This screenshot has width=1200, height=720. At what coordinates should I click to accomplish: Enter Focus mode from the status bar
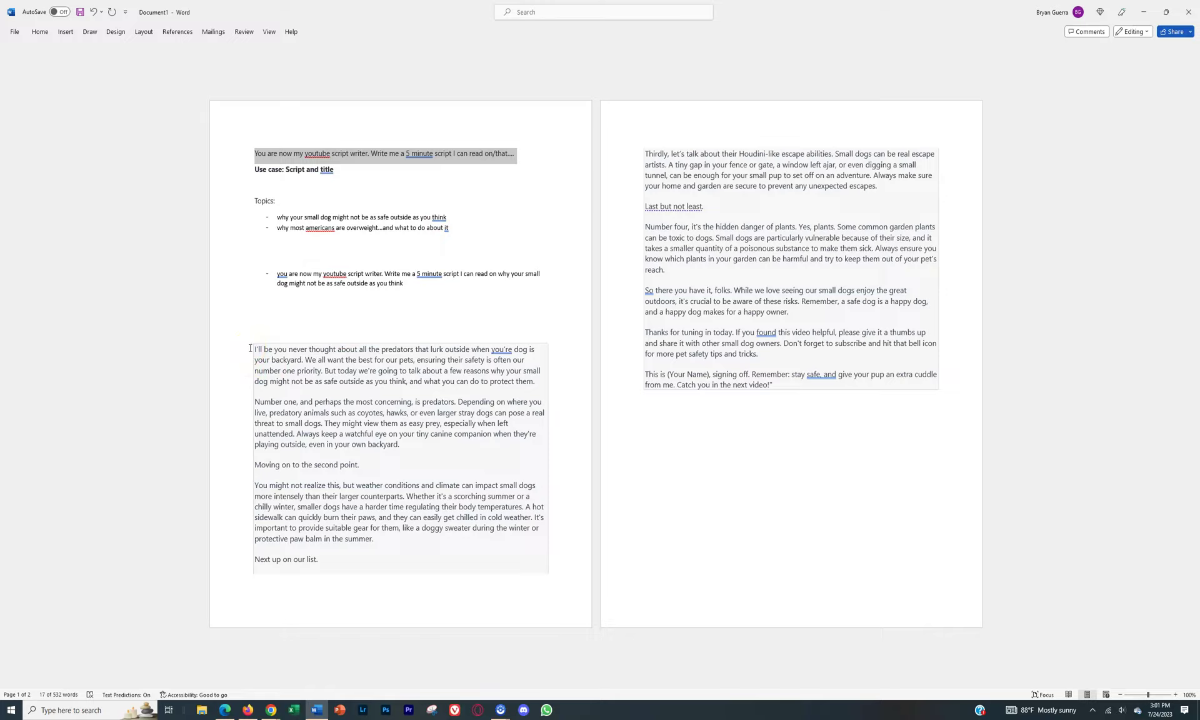1041,694
